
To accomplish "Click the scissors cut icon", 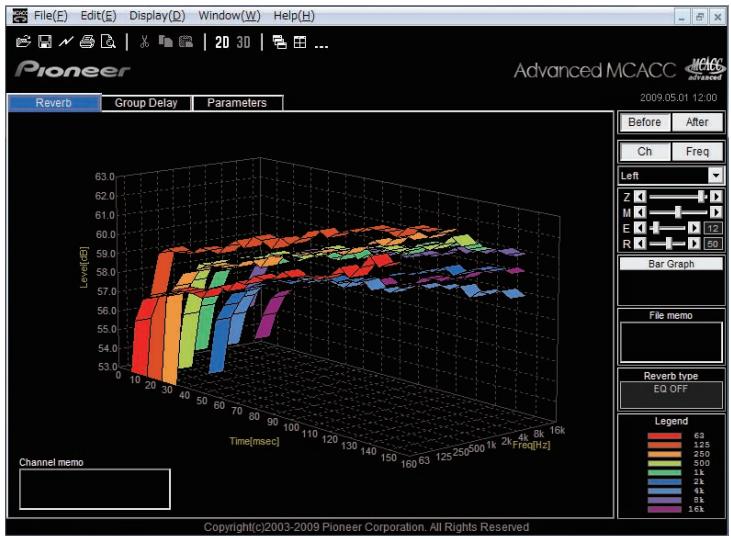I will tap(145, 42).
